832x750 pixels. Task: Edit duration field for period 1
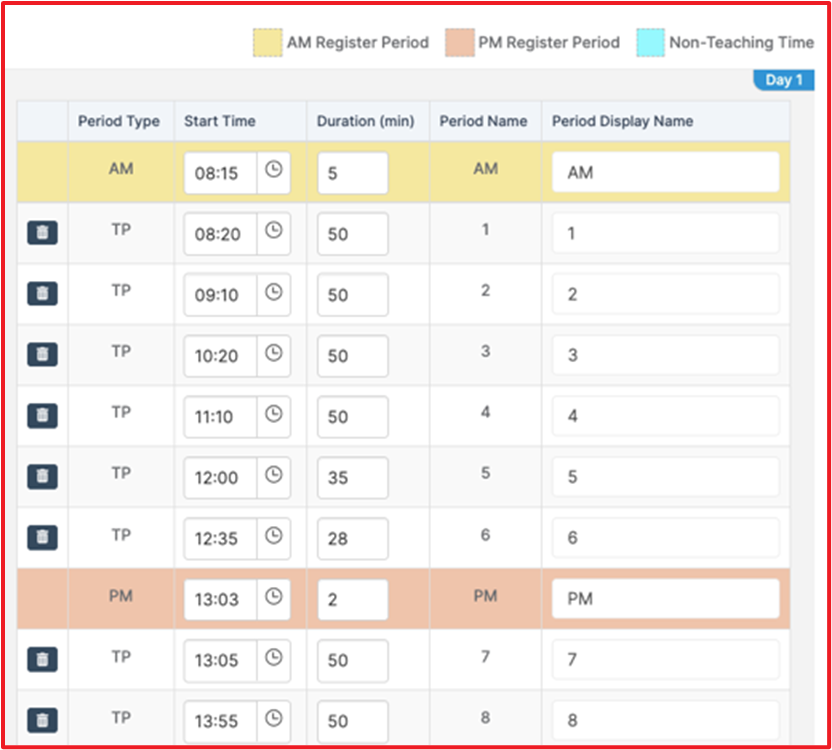353,234
